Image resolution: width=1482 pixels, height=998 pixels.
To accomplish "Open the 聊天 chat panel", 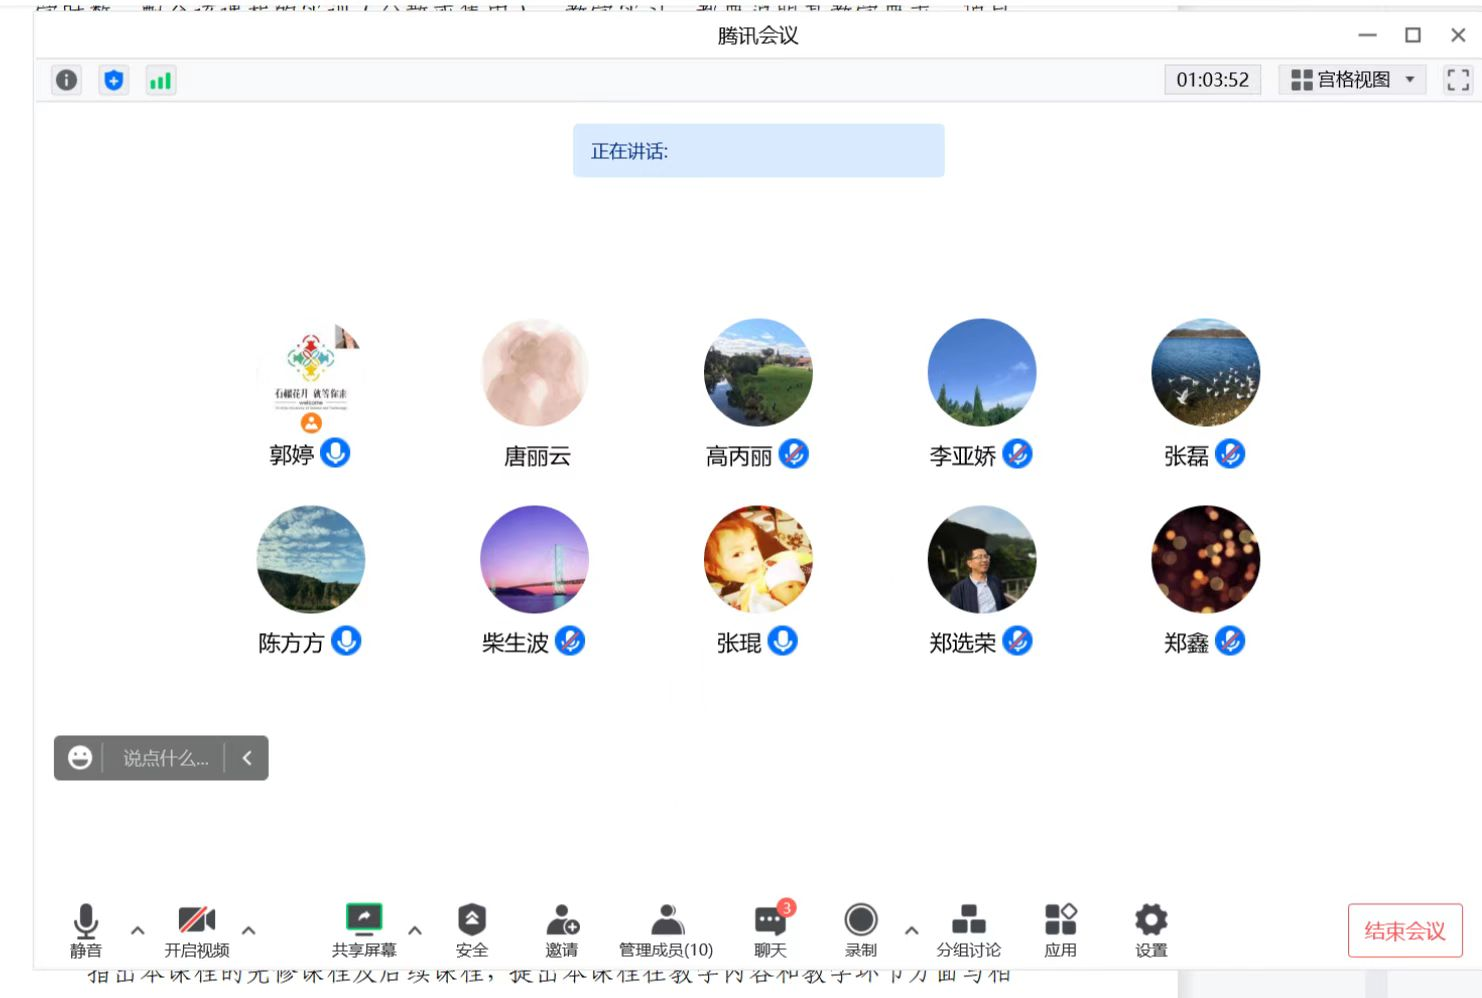I will click(770, 929).
